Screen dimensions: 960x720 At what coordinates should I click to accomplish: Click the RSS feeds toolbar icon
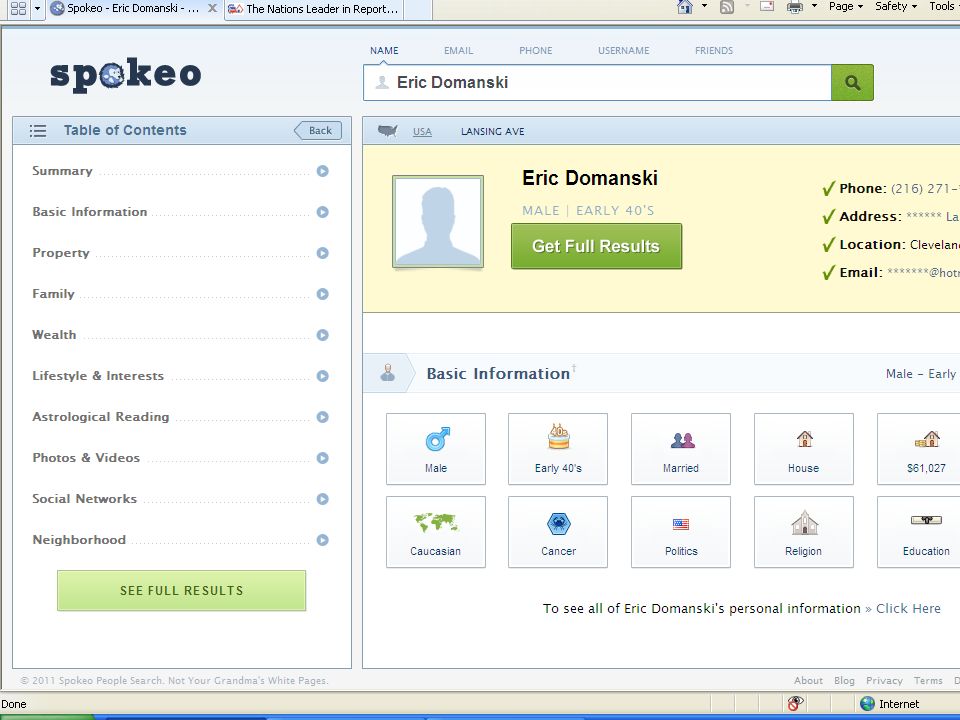point(727,7)
